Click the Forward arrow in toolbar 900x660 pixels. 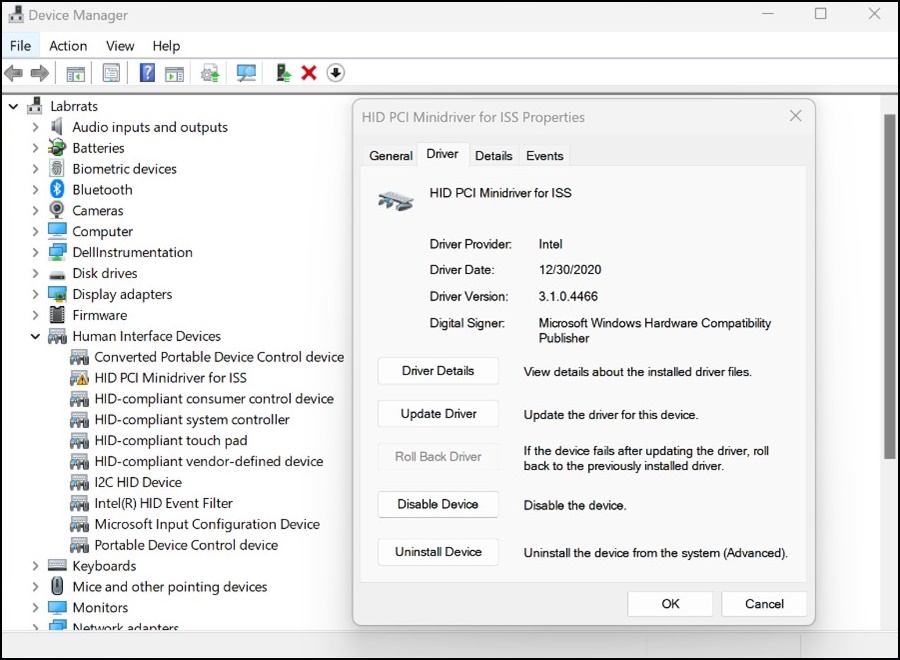click(x=39, y=73)
